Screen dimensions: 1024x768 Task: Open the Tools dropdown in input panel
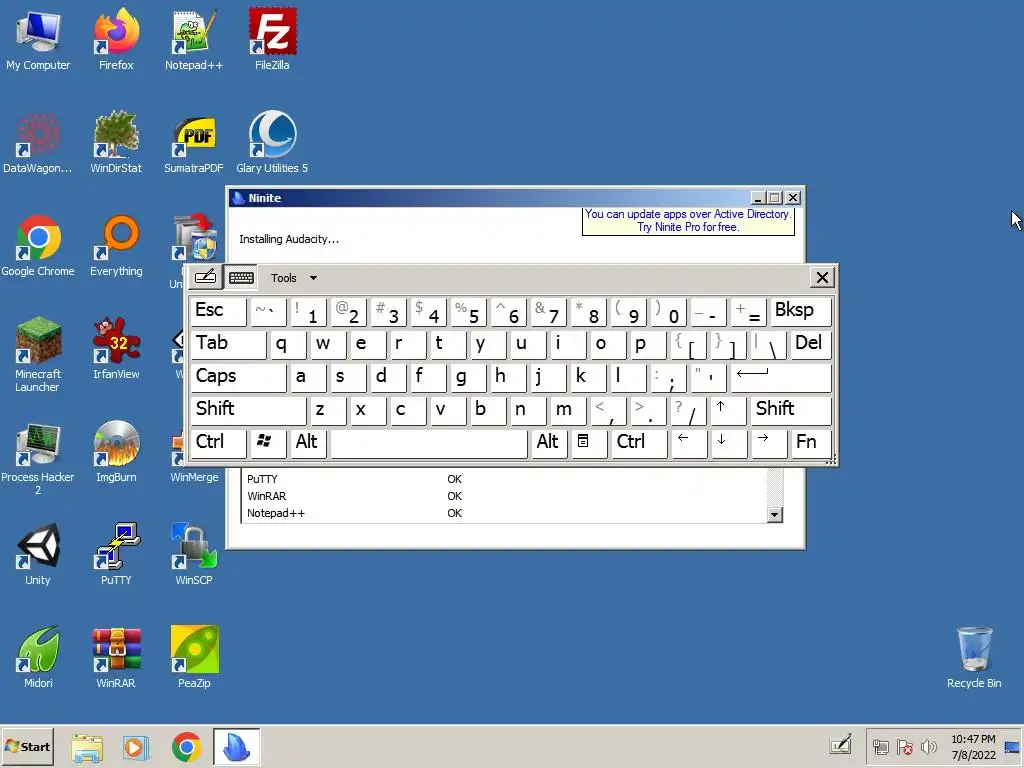click(294, 278)
